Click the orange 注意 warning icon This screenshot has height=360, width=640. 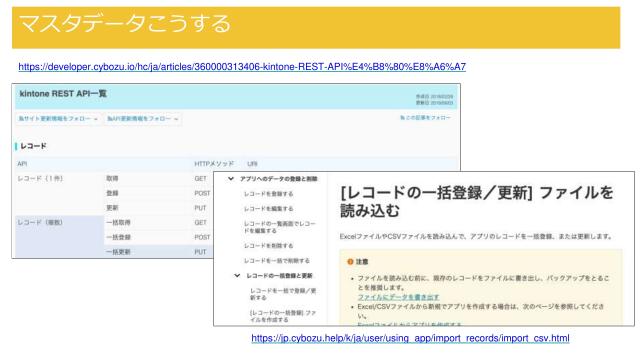coord(350,262)
